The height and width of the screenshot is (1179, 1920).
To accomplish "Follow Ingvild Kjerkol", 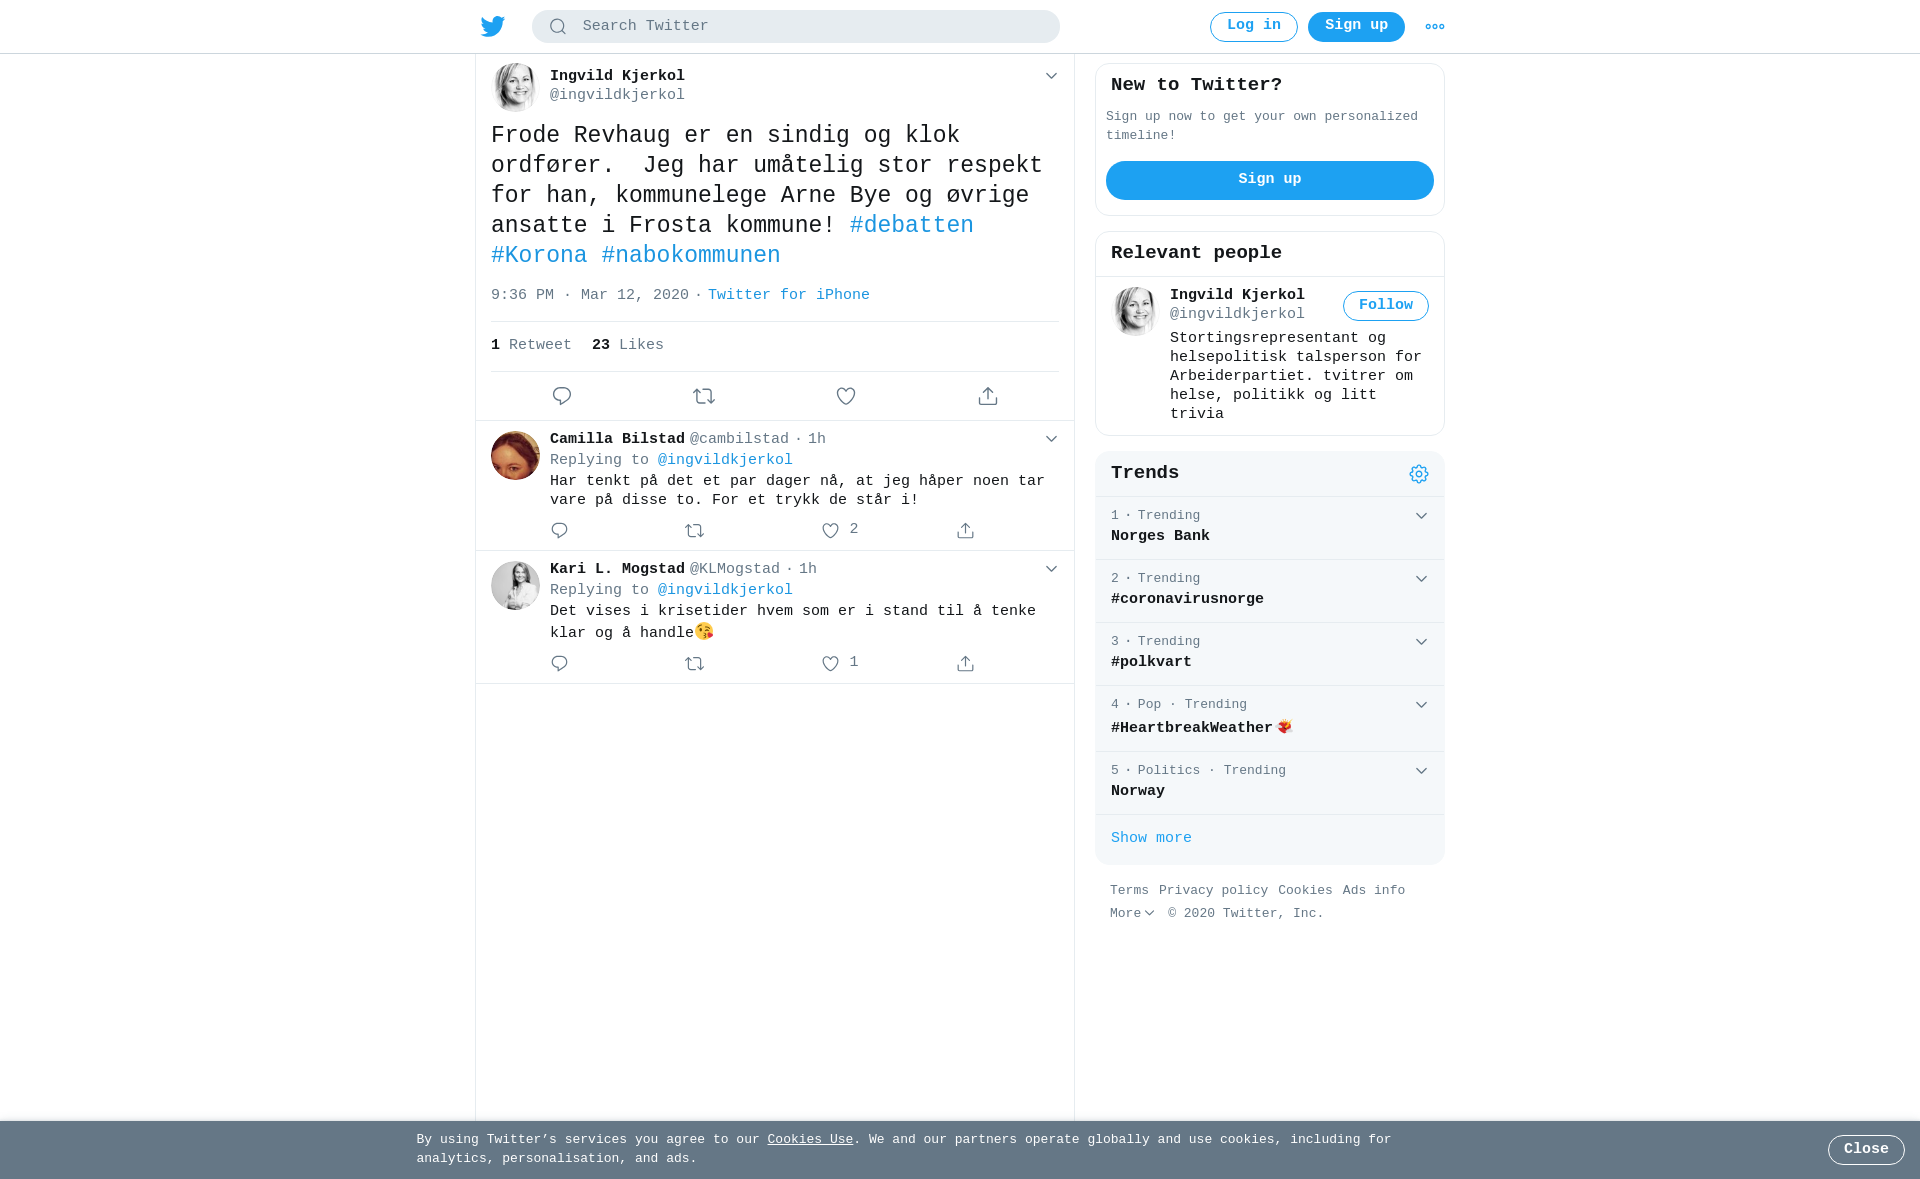I will [x=1386, y=306].
